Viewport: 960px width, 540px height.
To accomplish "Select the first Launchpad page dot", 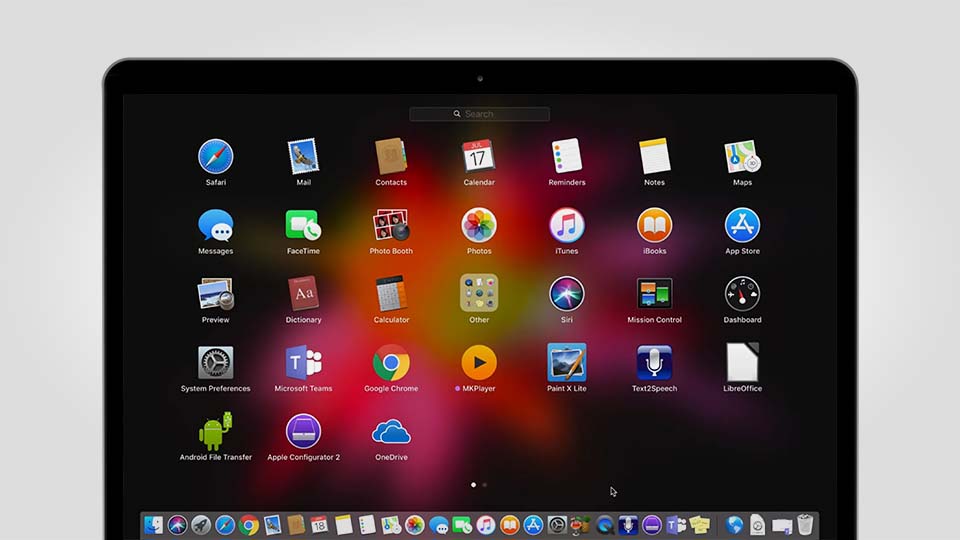I will click(x=473, y=485).
